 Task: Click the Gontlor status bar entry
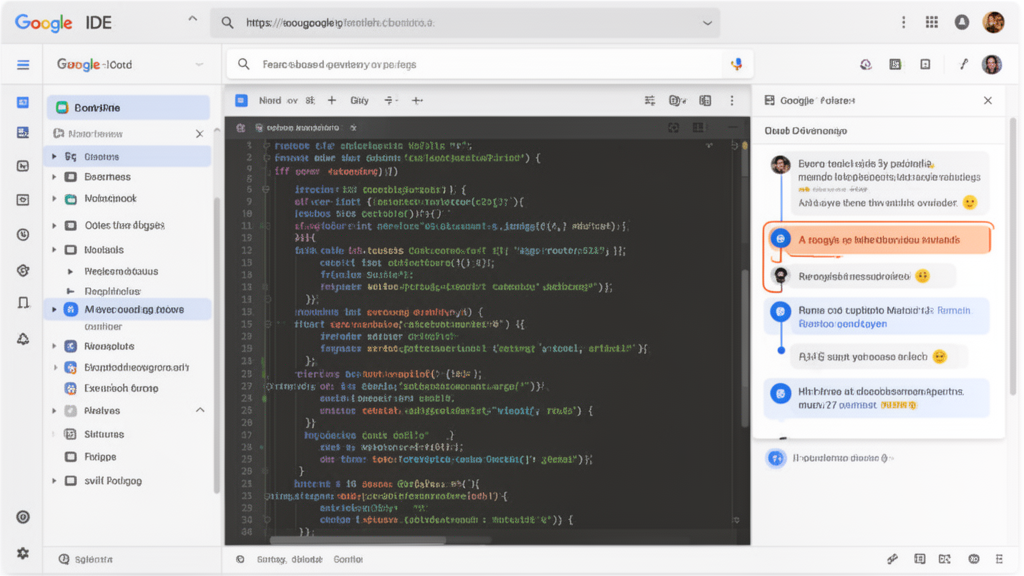348,560
